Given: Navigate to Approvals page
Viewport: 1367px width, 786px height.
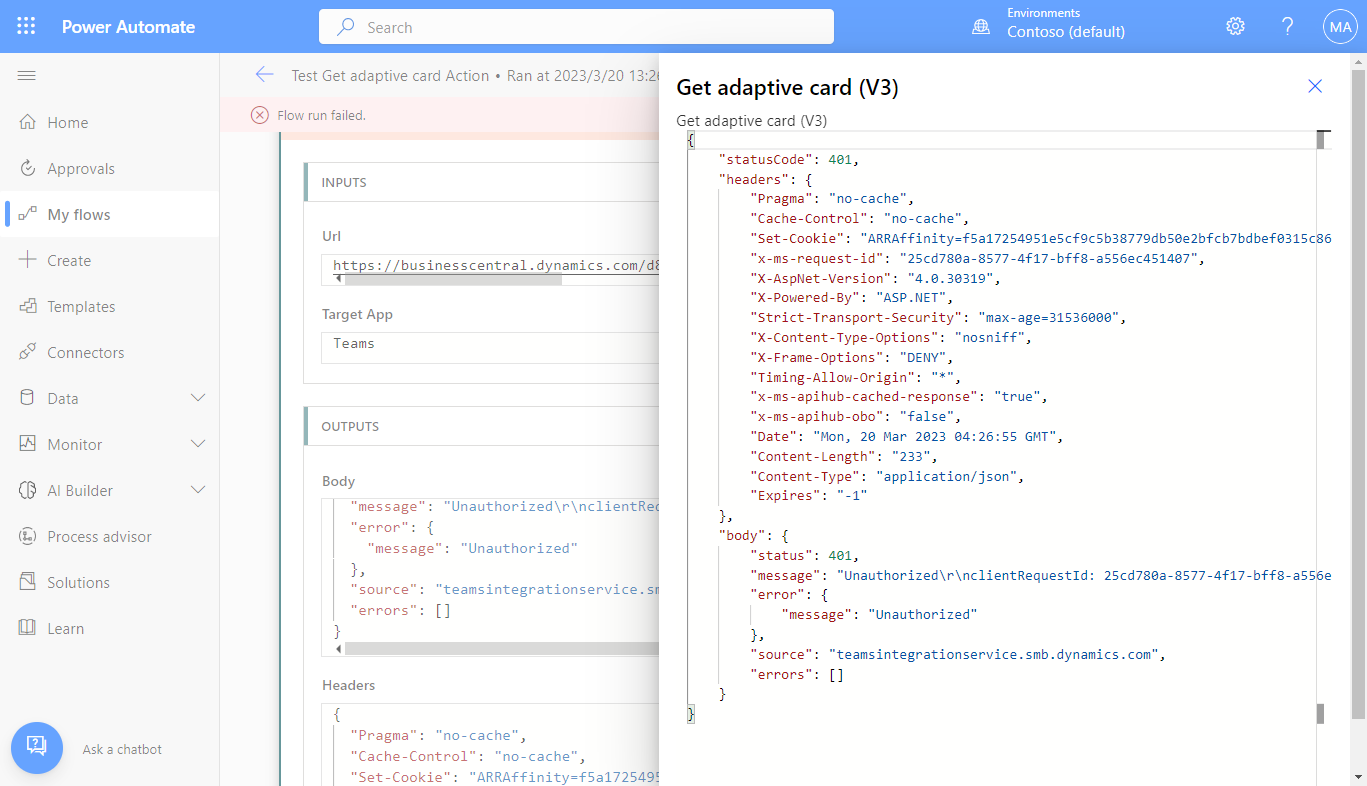Looking at the screenshot, I should click(81, 168).
